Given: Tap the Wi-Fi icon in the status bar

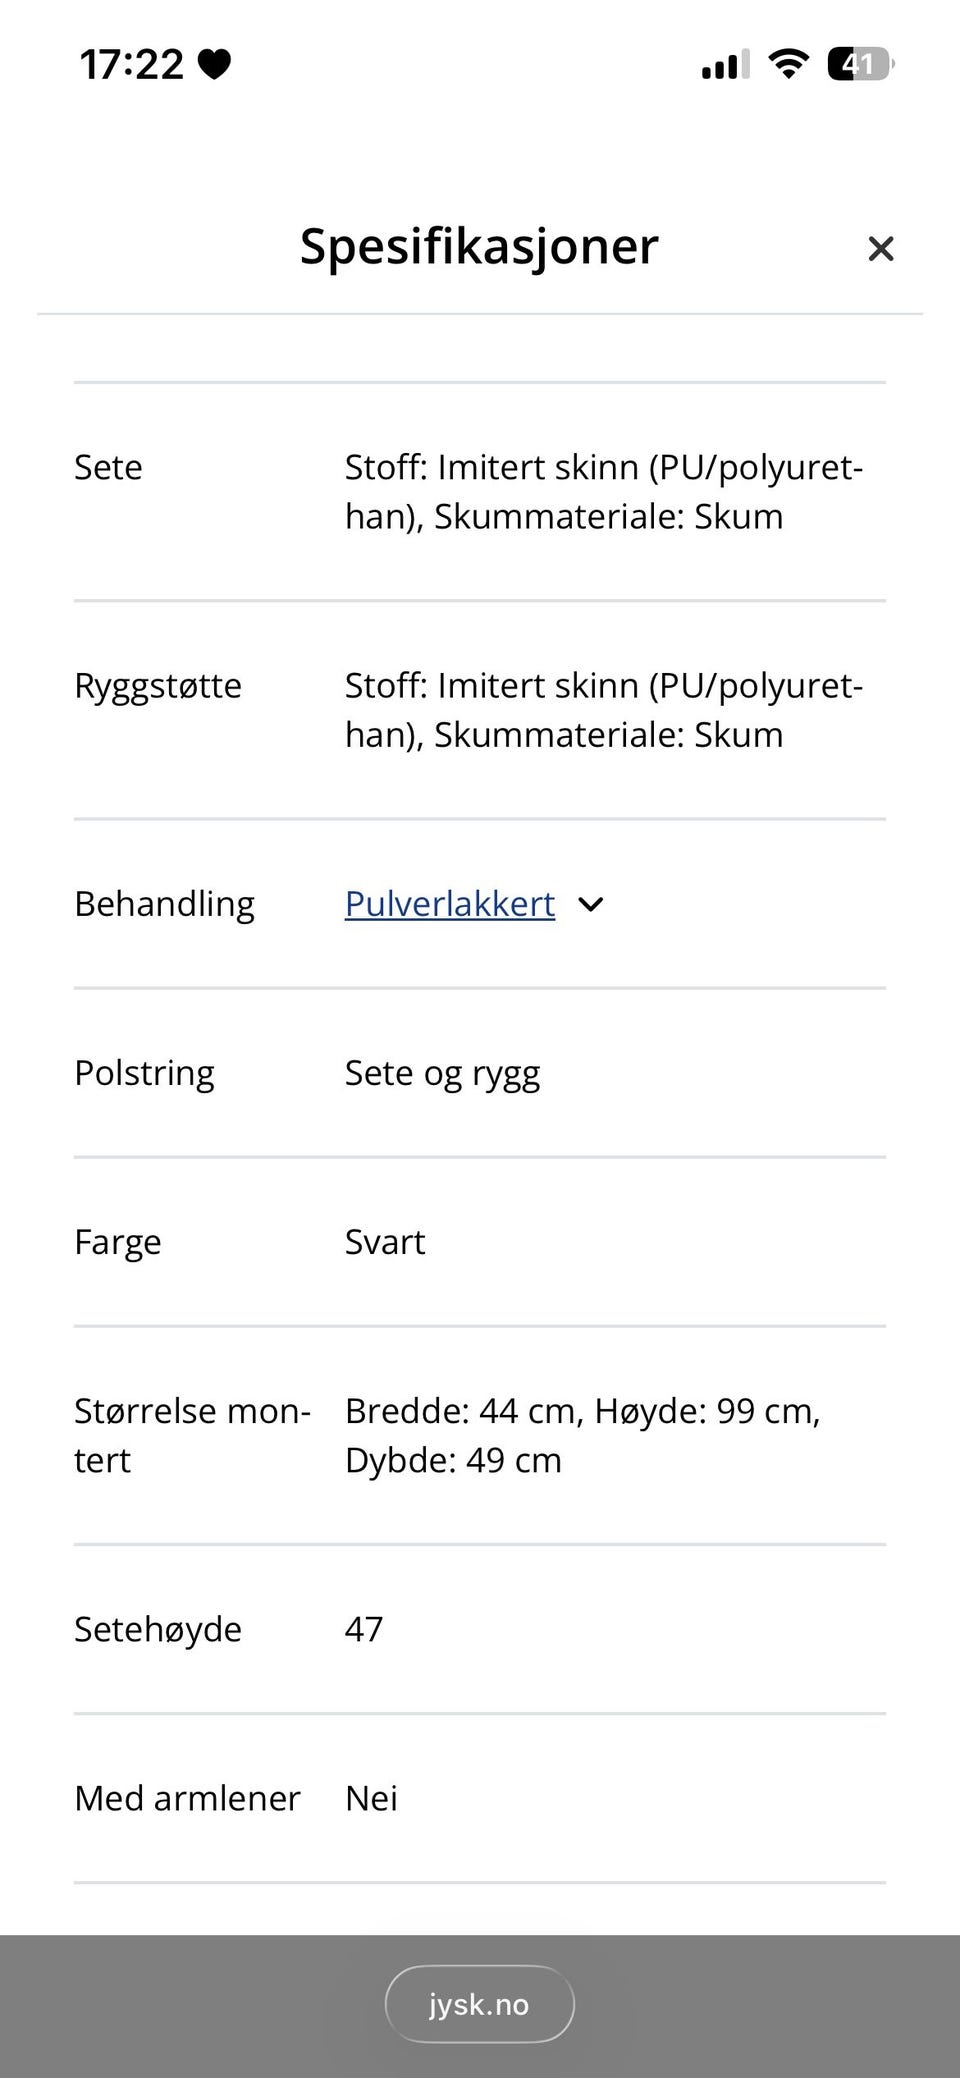Looking at the screenshot, I should point(788,65).
